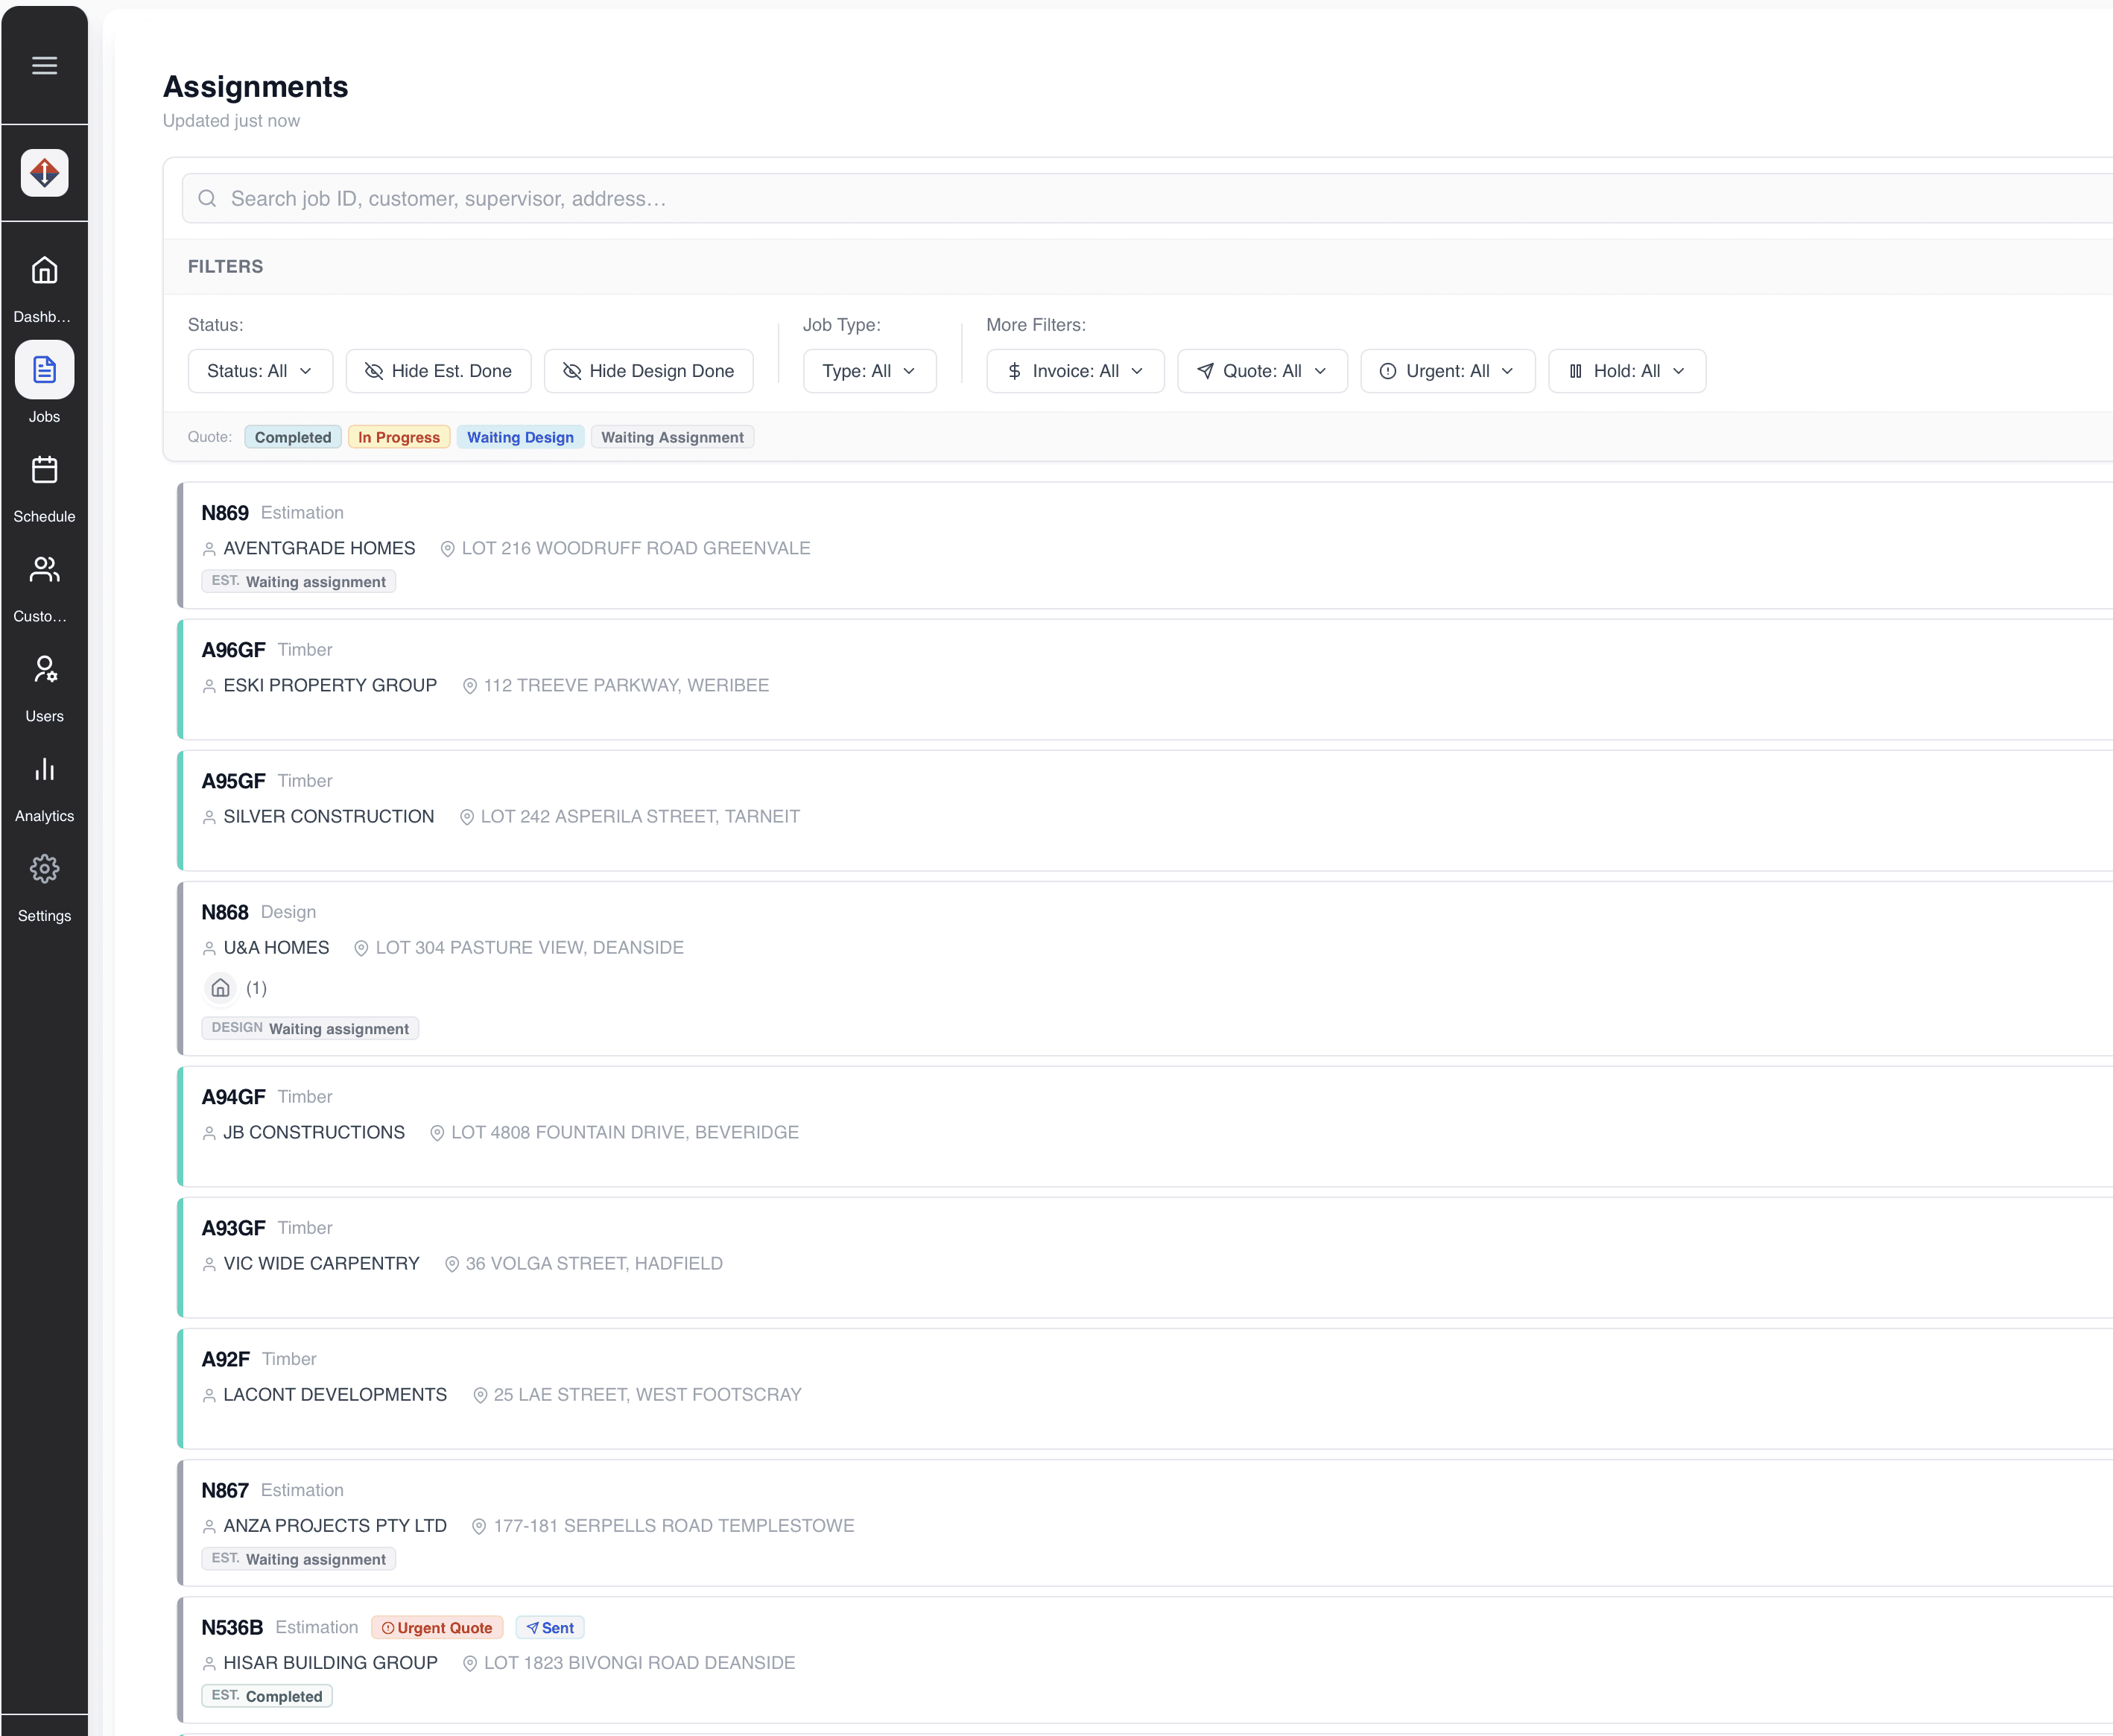Click the Completed quote filter chip
This screenshot has height=1736, width=2113.
[x=292, y=437]
